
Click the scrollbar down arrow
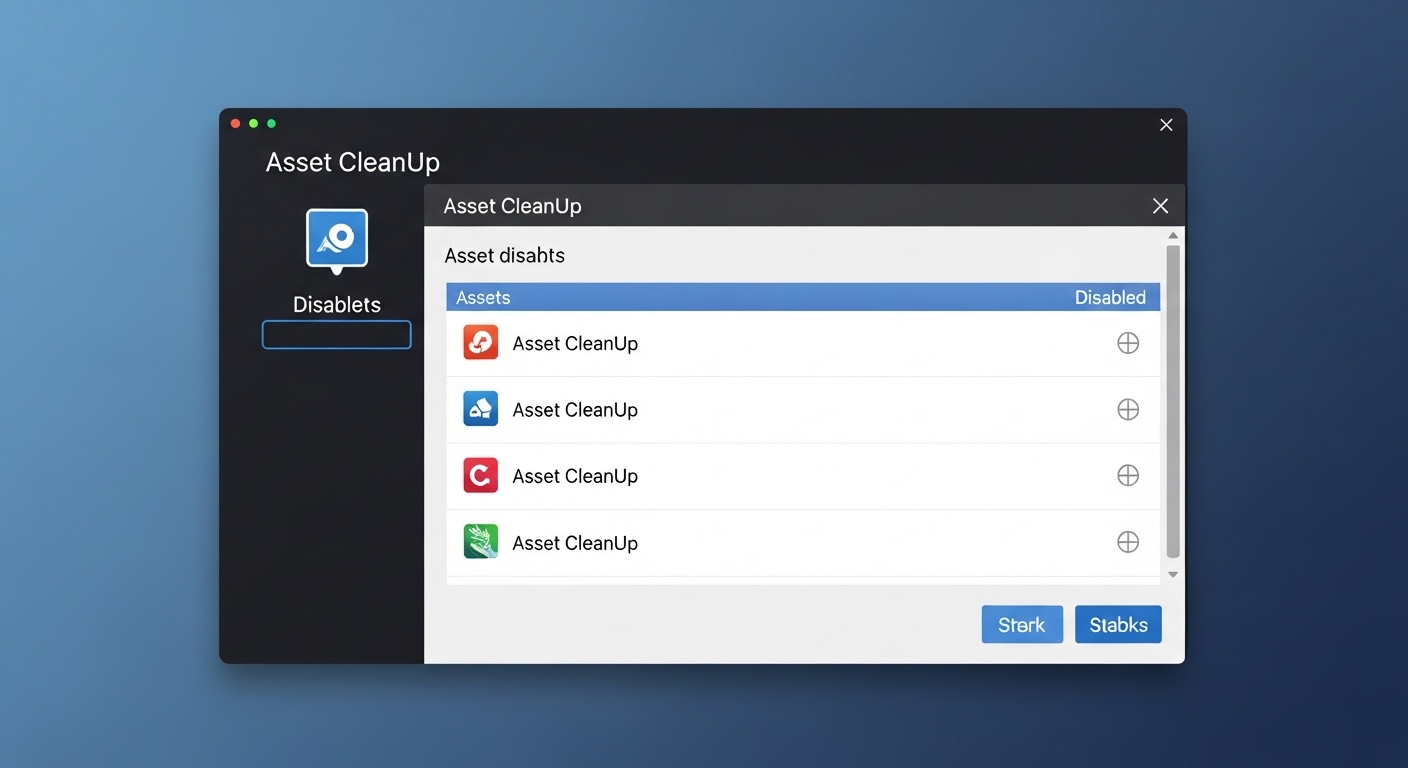1173,574
